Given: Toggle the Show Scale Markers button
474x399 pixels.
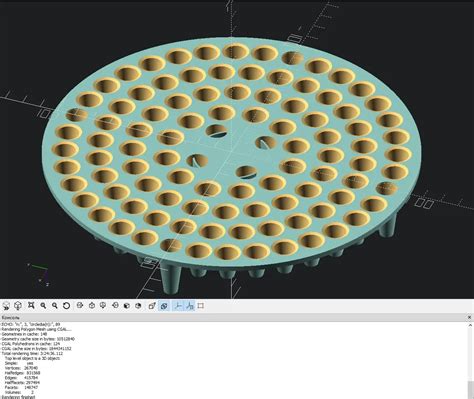Looking at the screenshot, I should tap(190, 305).
